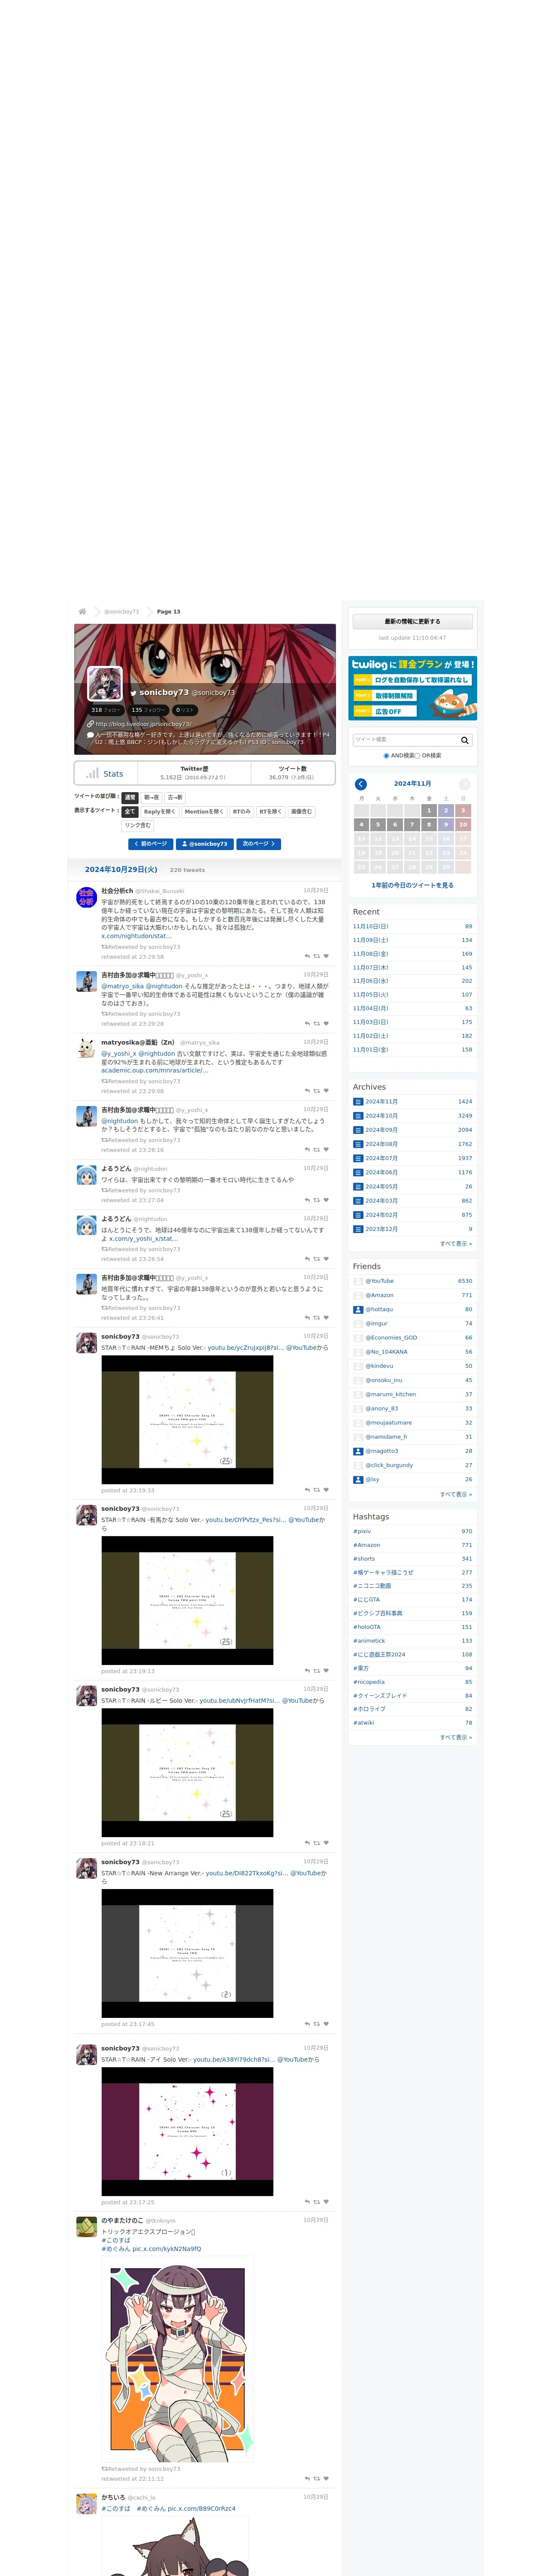The height and width of the screenshot is (2576, 551).
Task: Click the @lxy friend avatar icon
Action: (358, 1479)
